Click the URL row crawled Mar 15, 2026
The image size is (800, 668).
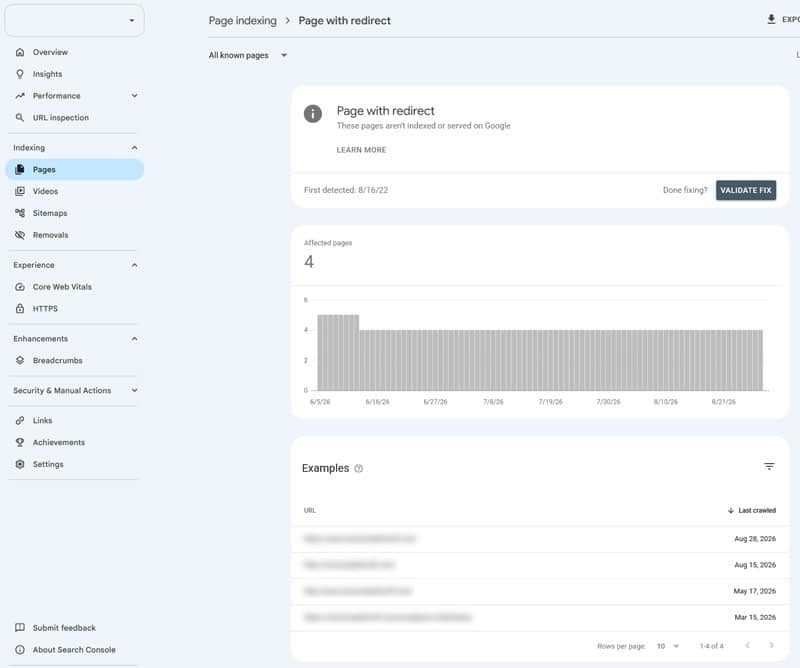pyautogui.click(x=540, y=617)
